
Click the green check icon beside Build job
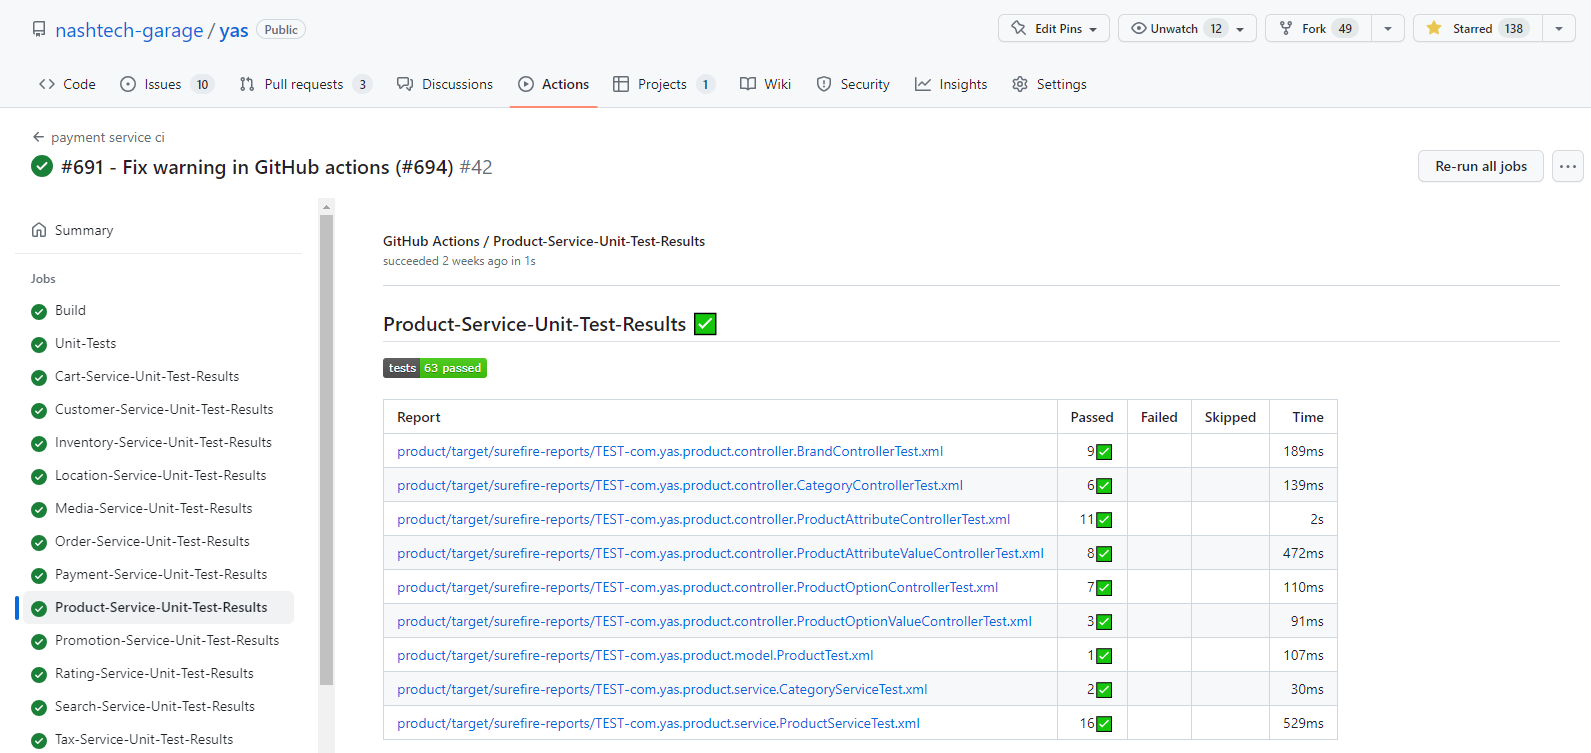click(x=39, y=311)
